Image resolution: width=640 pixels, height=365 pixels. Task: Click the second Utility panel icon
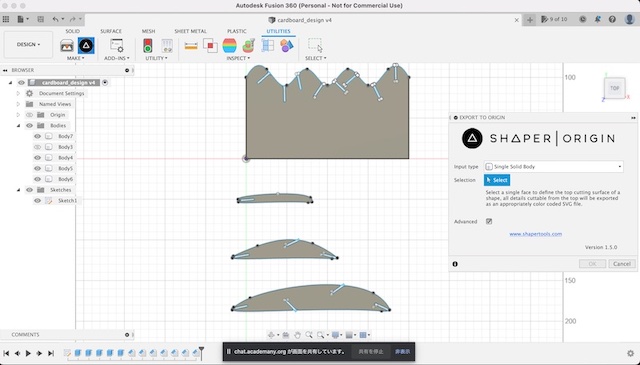pyautogui.click(x=167, y=46)
